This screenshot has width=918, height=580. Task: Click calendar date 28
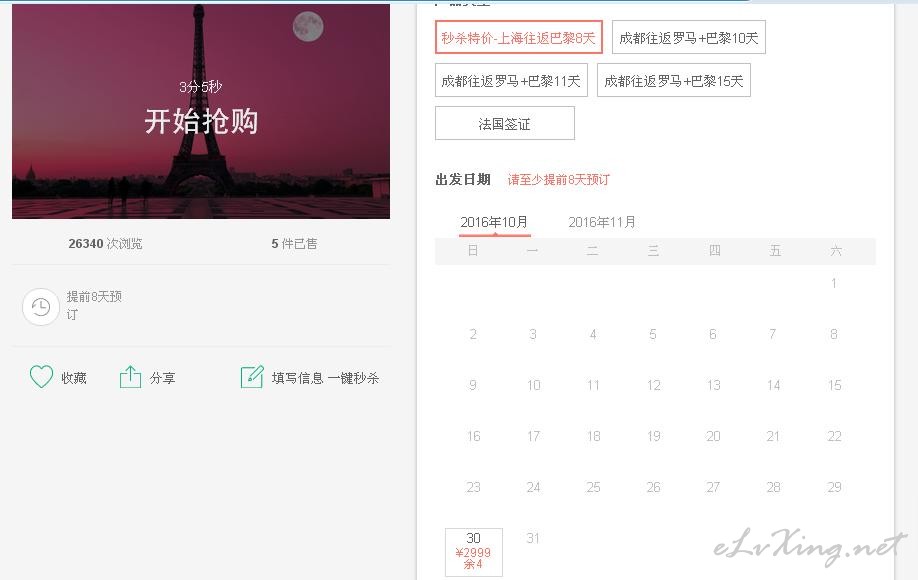click(x=773, y=487)
